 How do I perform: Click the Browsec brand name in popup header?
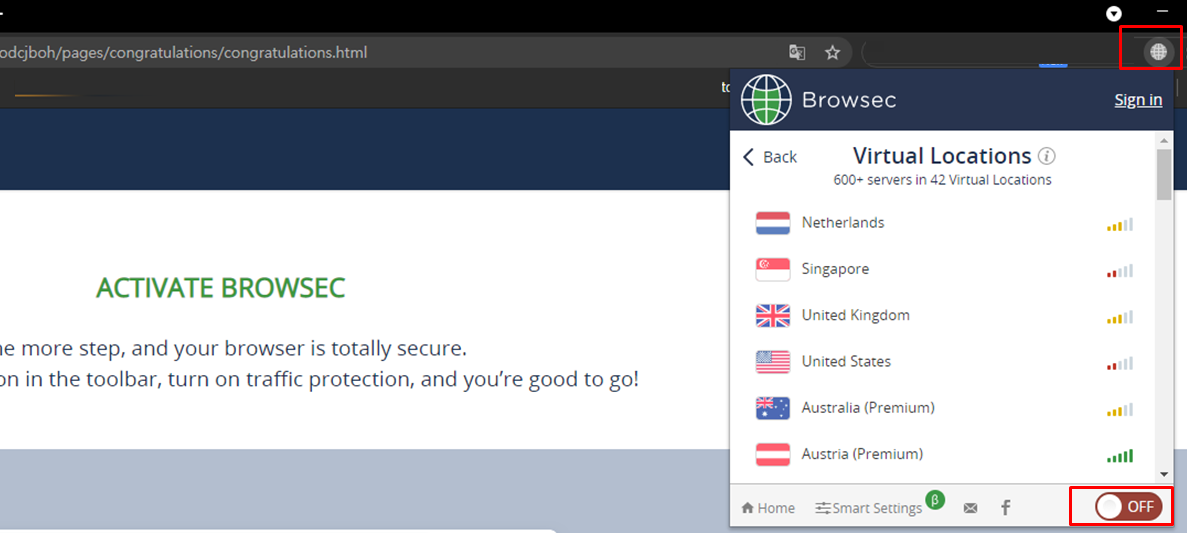(x=849, y=100)
